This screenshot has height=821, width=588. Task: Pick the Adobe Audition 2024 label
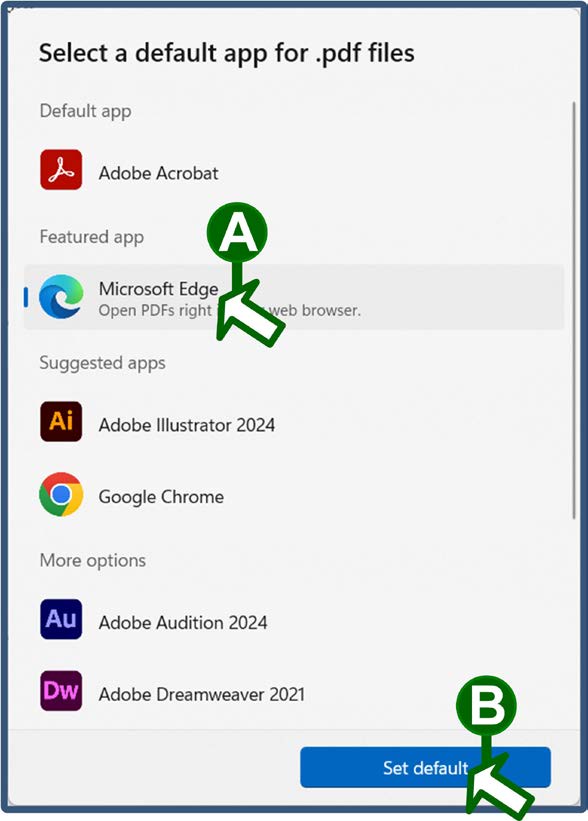pos(183,623)
